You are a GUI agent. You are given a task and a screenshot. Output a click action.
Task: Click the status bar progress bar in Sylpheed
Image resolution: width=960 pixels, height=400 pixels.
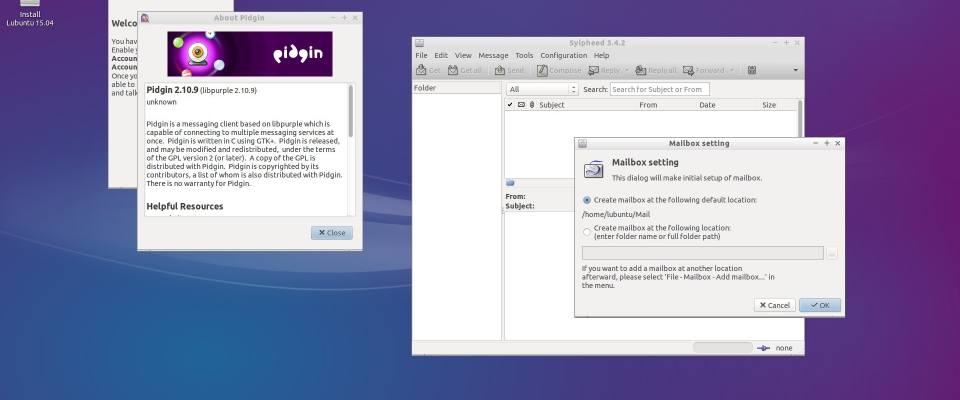point(722,348)
